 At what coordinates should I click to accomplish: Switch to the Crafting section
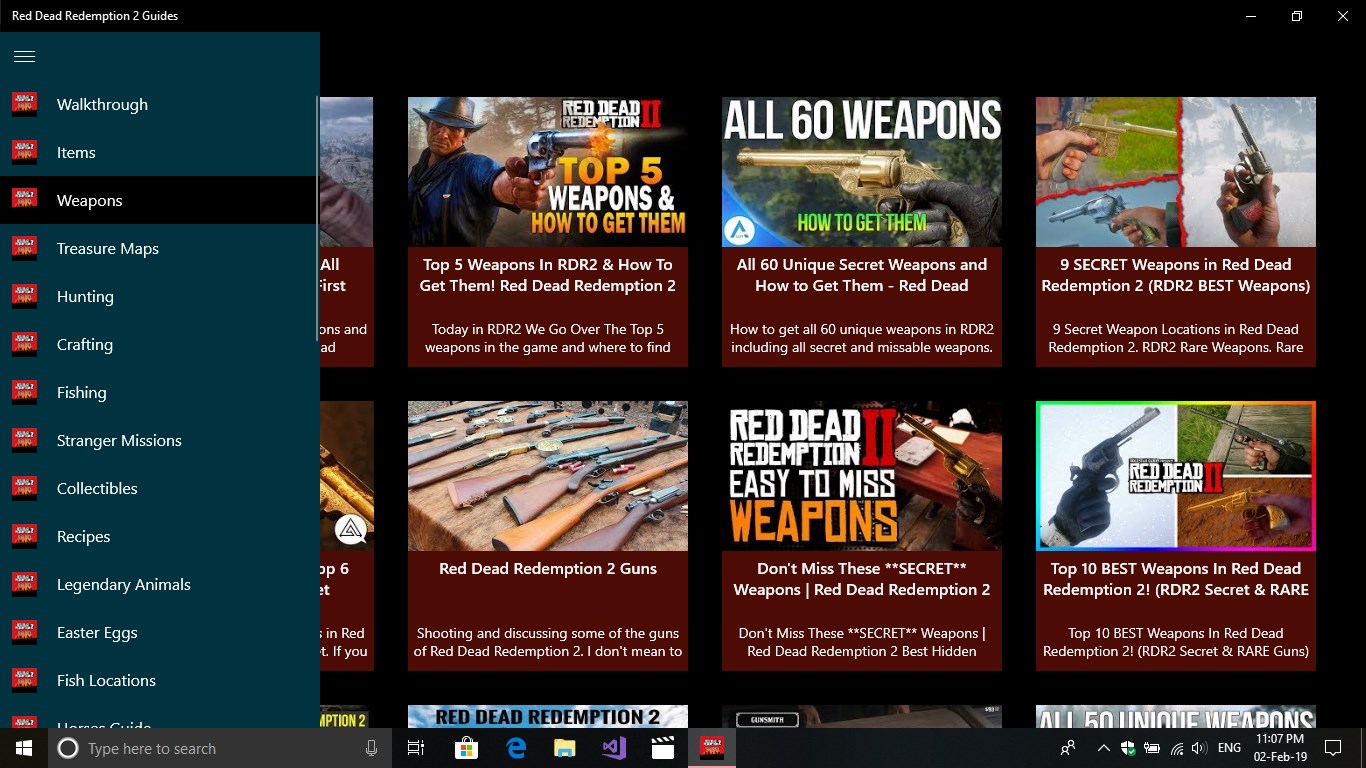click(158, 344)
